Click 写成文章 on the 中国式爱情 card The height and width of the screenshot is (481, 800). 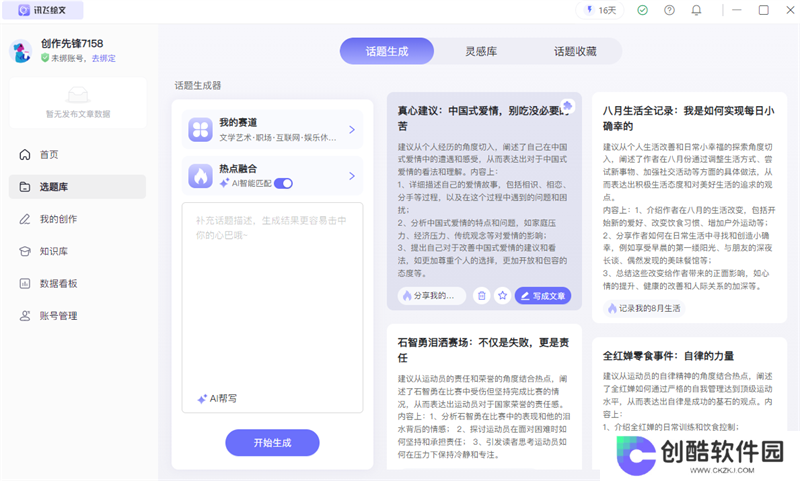[543, 296]
